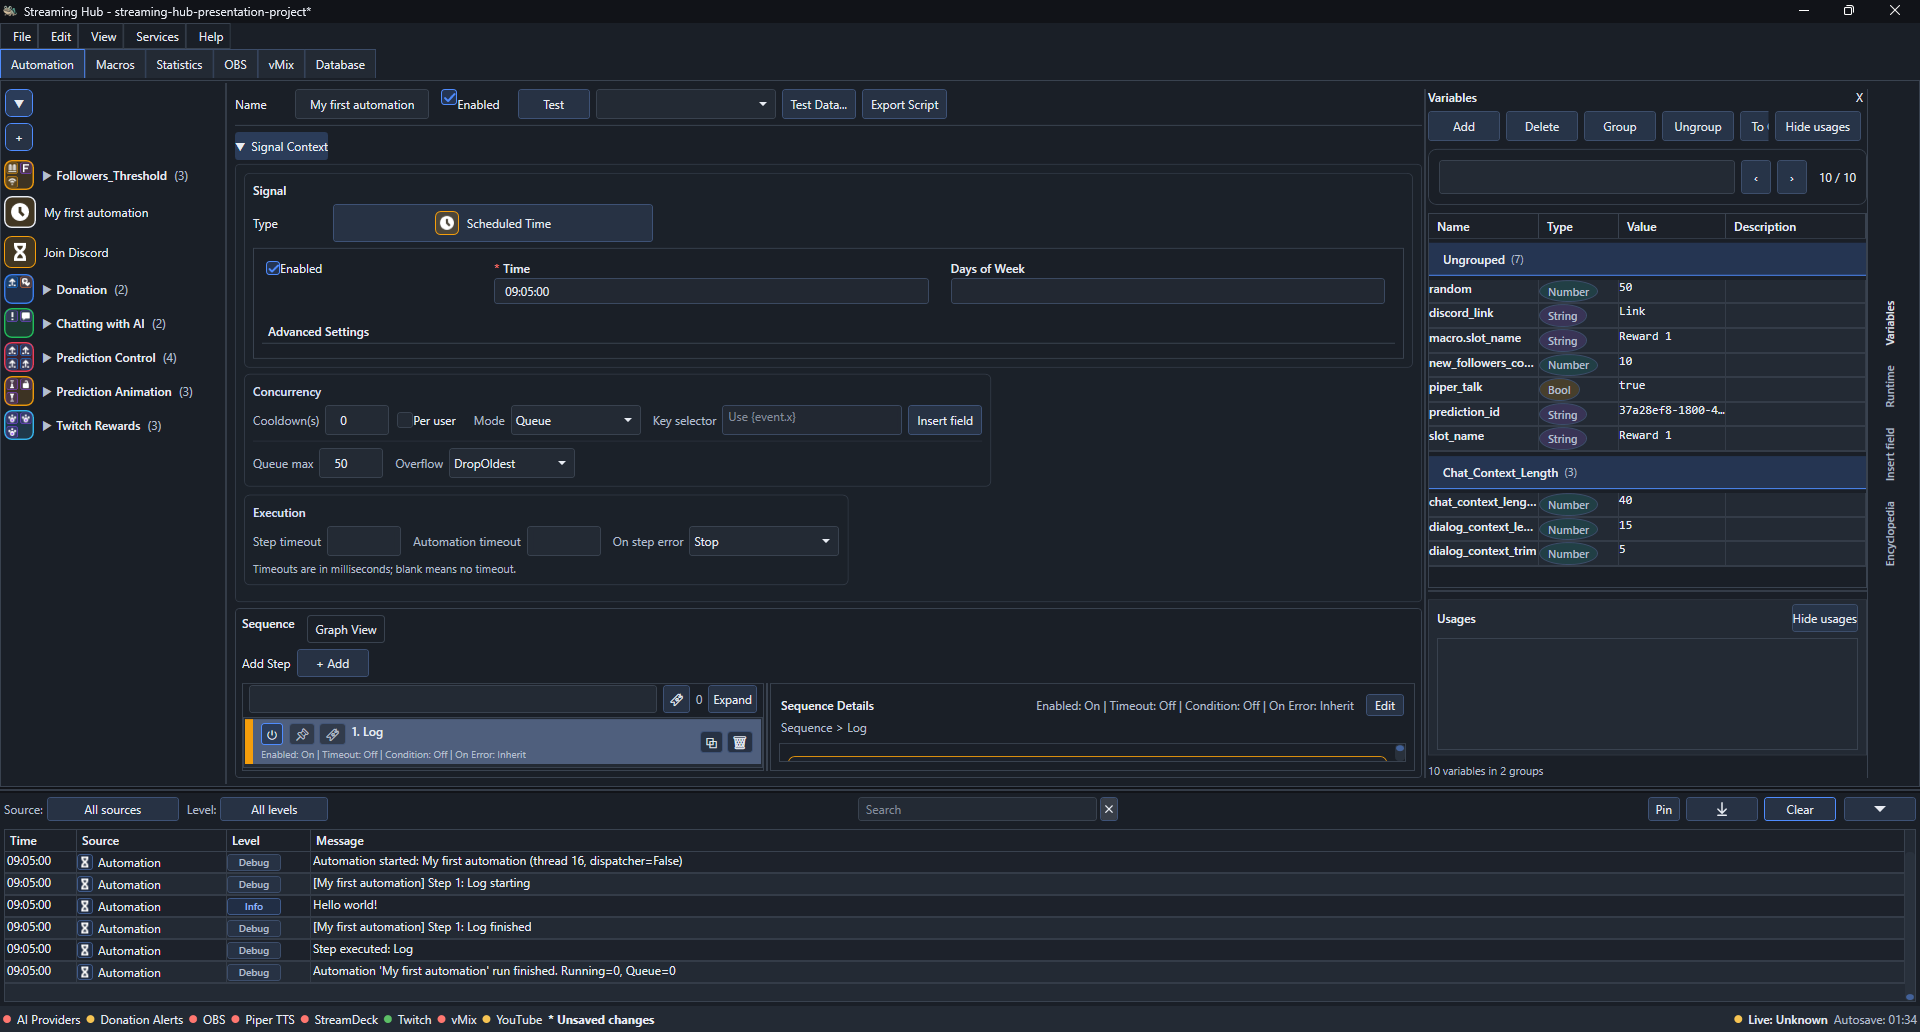The height and width of the screenshot is (1032, 1920).
Task: Collapse the Signal Context section
Action: [283, 146]
